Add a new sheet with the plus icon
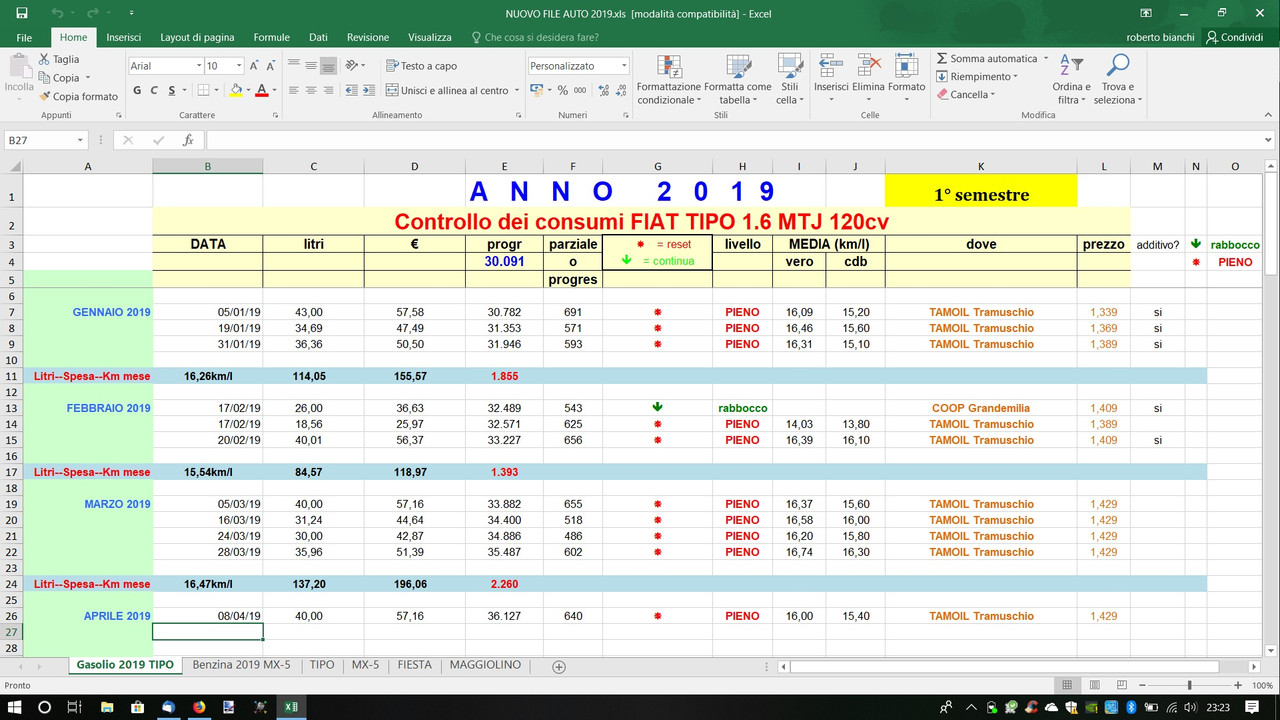1280x720 pixels. click(559, 666)
